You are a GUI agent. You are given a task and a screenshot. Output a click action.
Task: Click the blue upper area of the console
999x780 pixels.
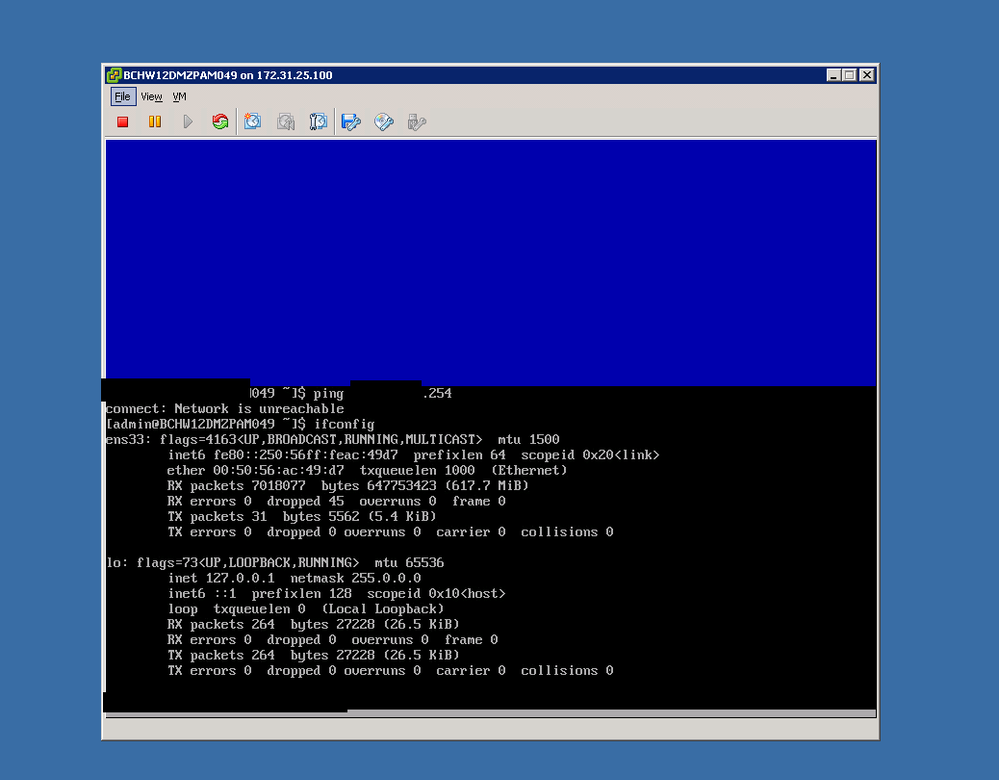point(491,261)
